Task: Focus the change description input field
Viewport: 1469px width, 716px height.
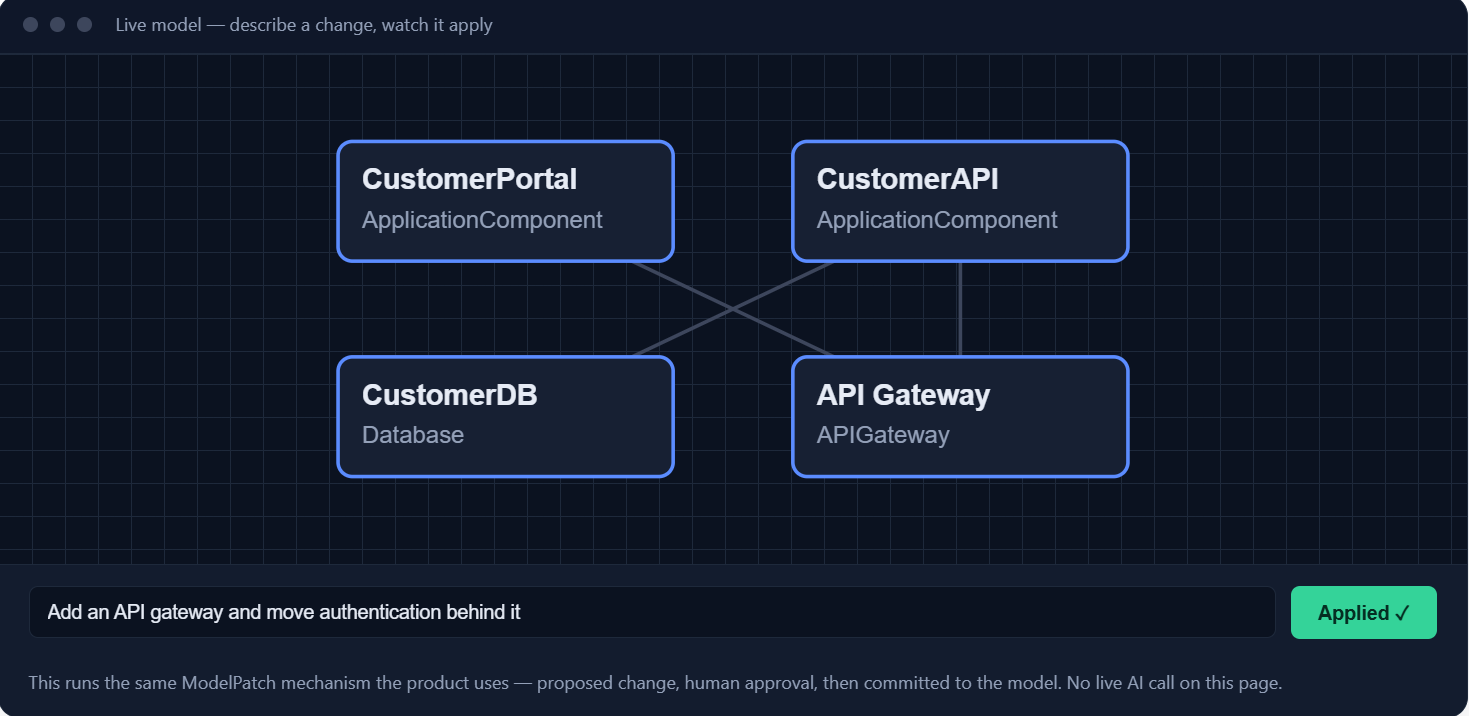Action: [652, 612]
